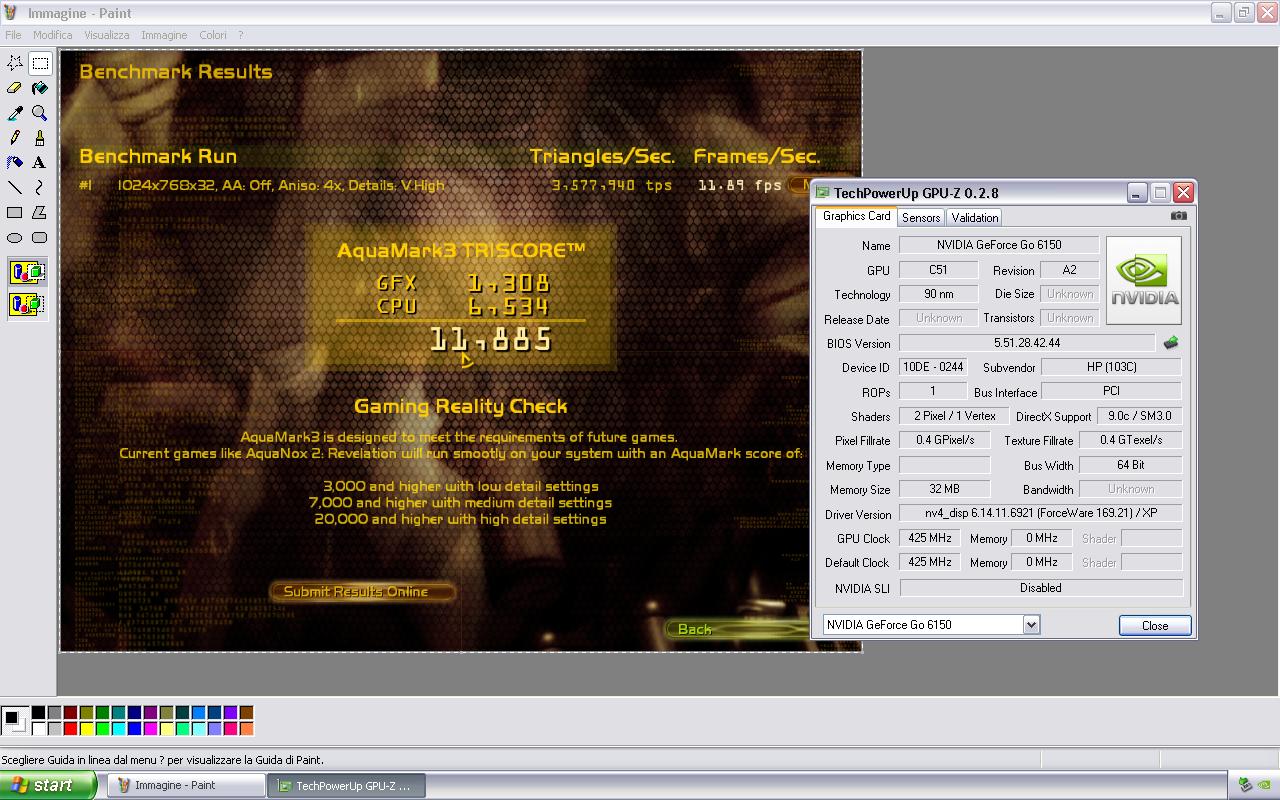The image size is (1280, 800).
Task: Open the ? help menu
Action: coord(241,35)
